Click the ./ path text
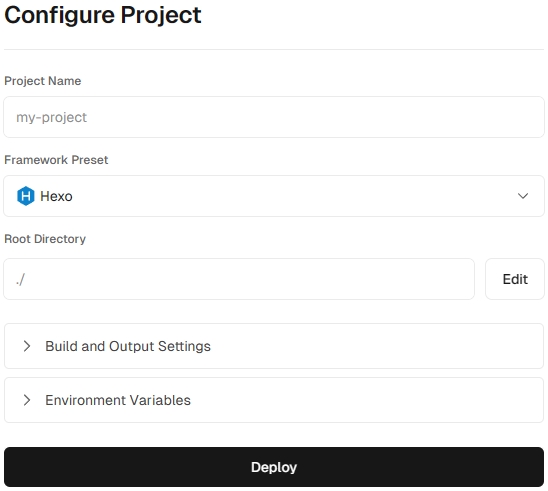The height and width of the screenshot is (491, 548). pos(21,279)
